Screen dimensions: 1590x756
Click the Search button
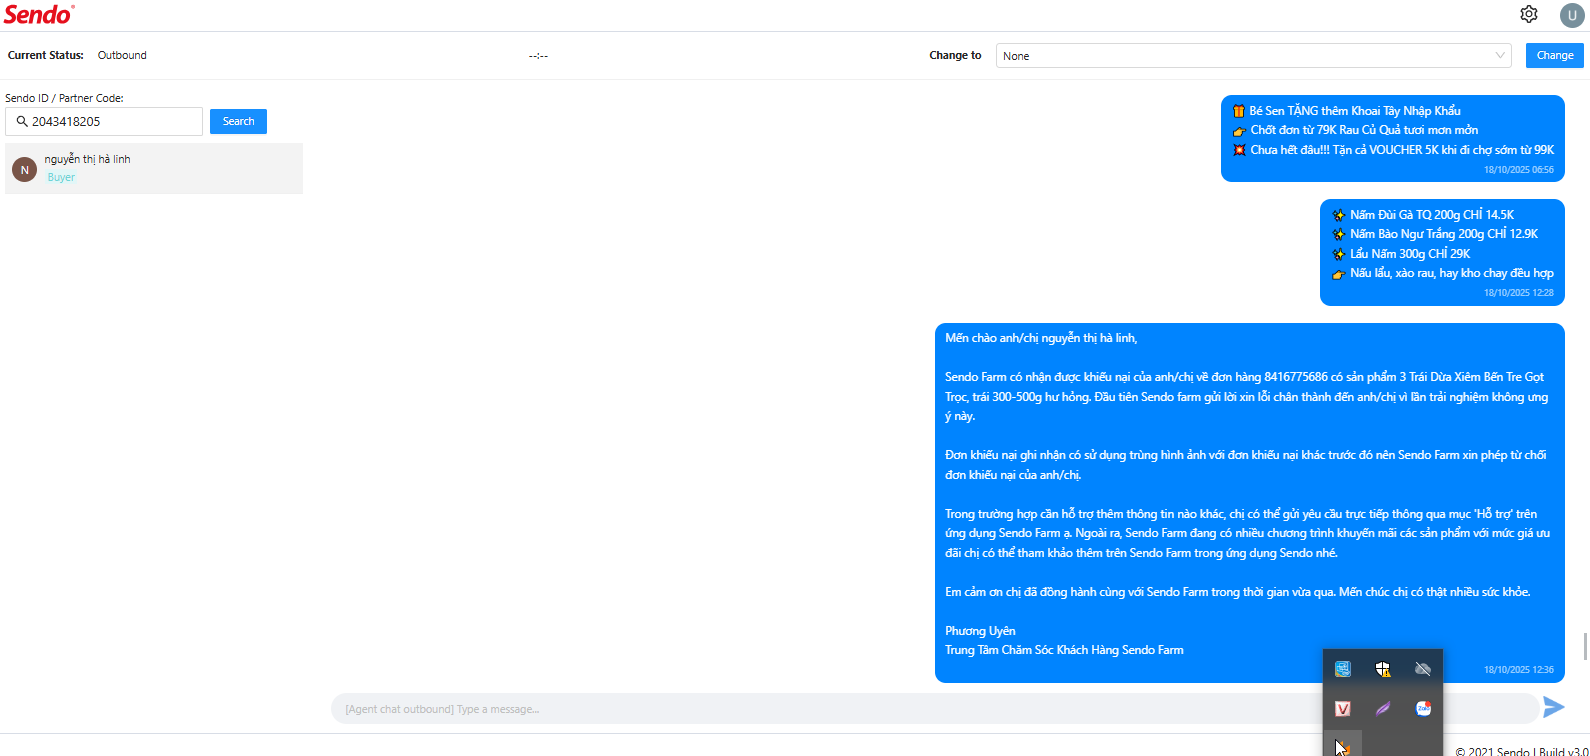[x=238, y=121]
